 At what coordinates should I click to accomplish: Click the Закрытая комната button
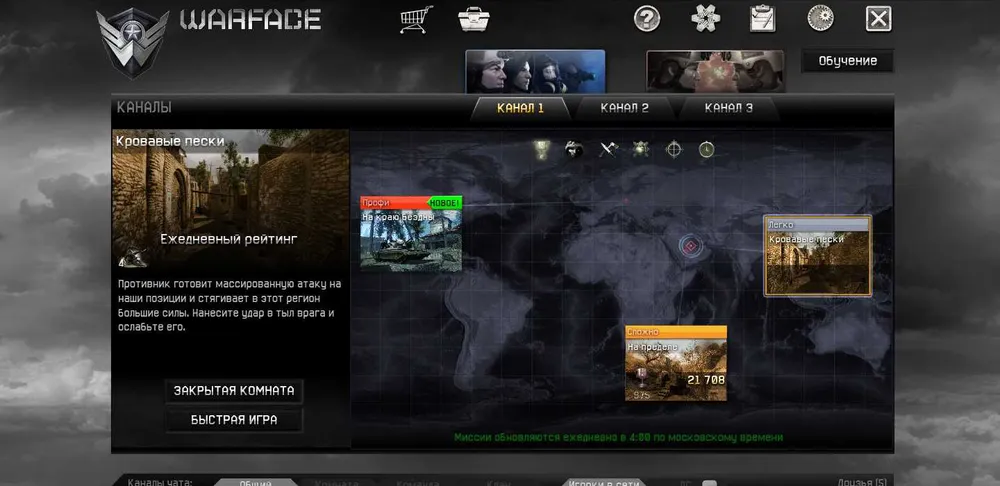(x=234, y=391)
